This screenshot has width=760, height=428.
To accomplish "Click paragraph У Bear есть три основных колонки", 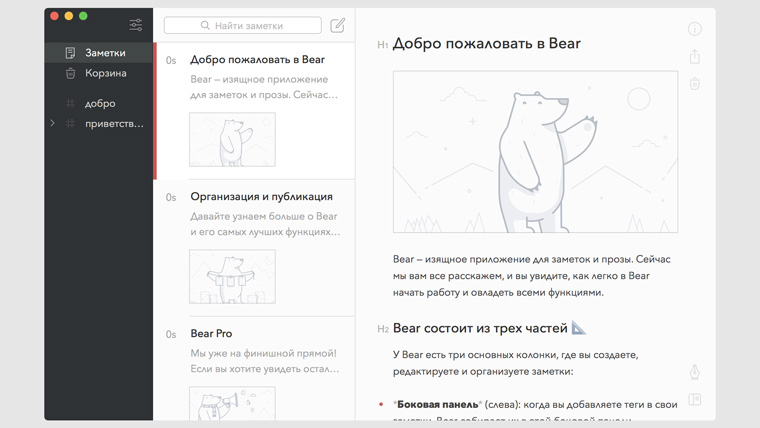I will [516, 363].
